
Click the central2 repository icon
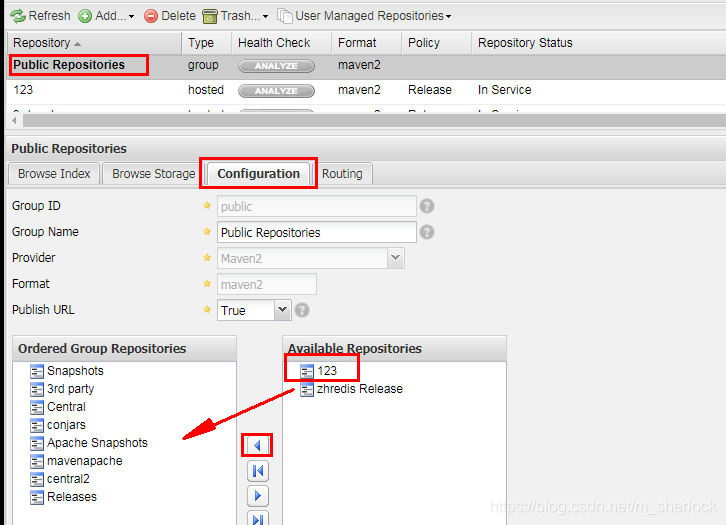point(37,480)
